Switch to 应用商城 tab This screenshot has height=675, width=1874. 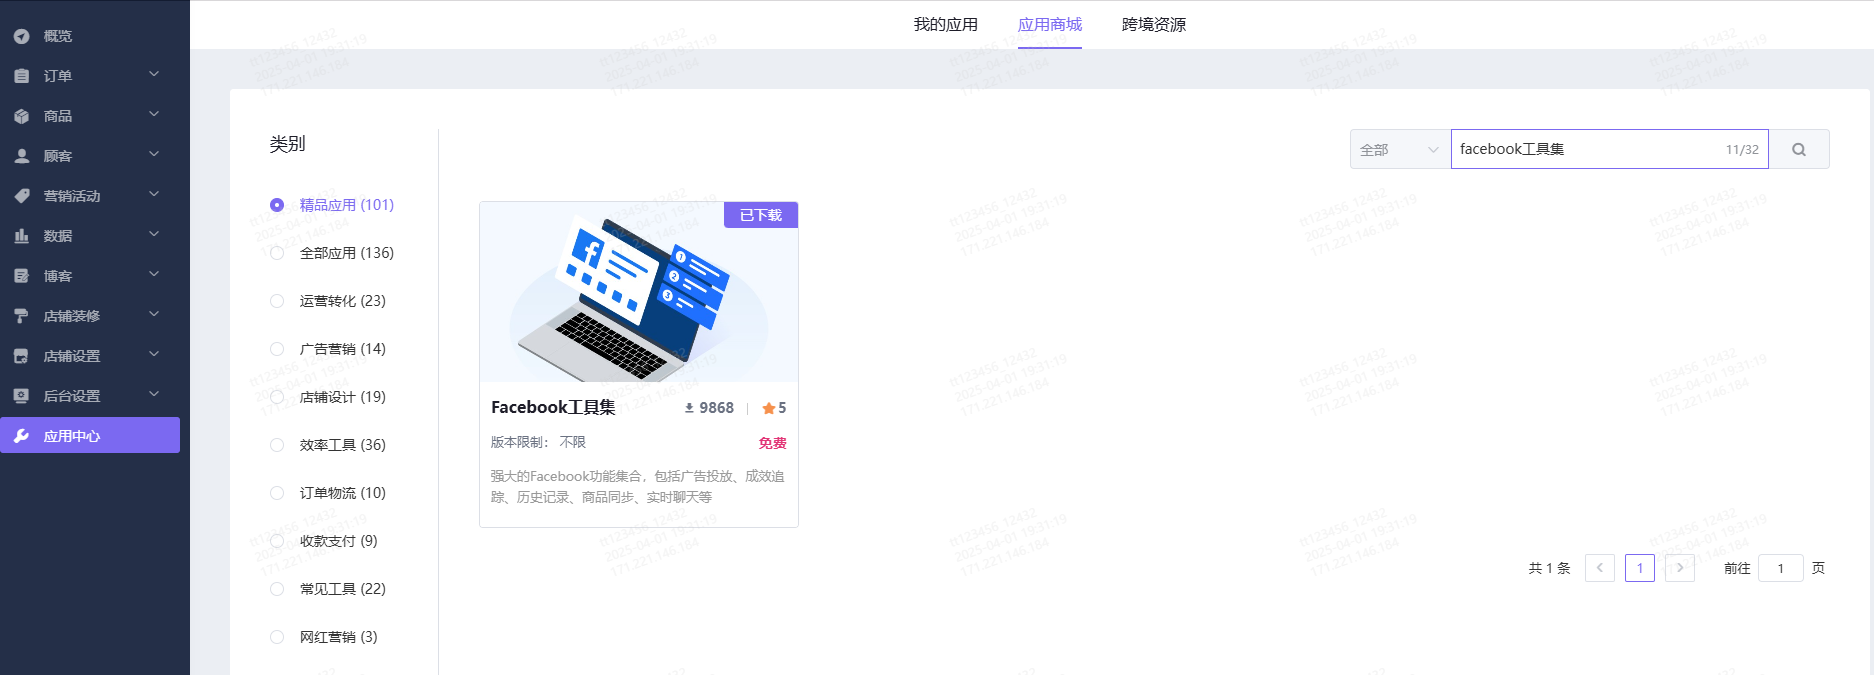(1050, 25)
